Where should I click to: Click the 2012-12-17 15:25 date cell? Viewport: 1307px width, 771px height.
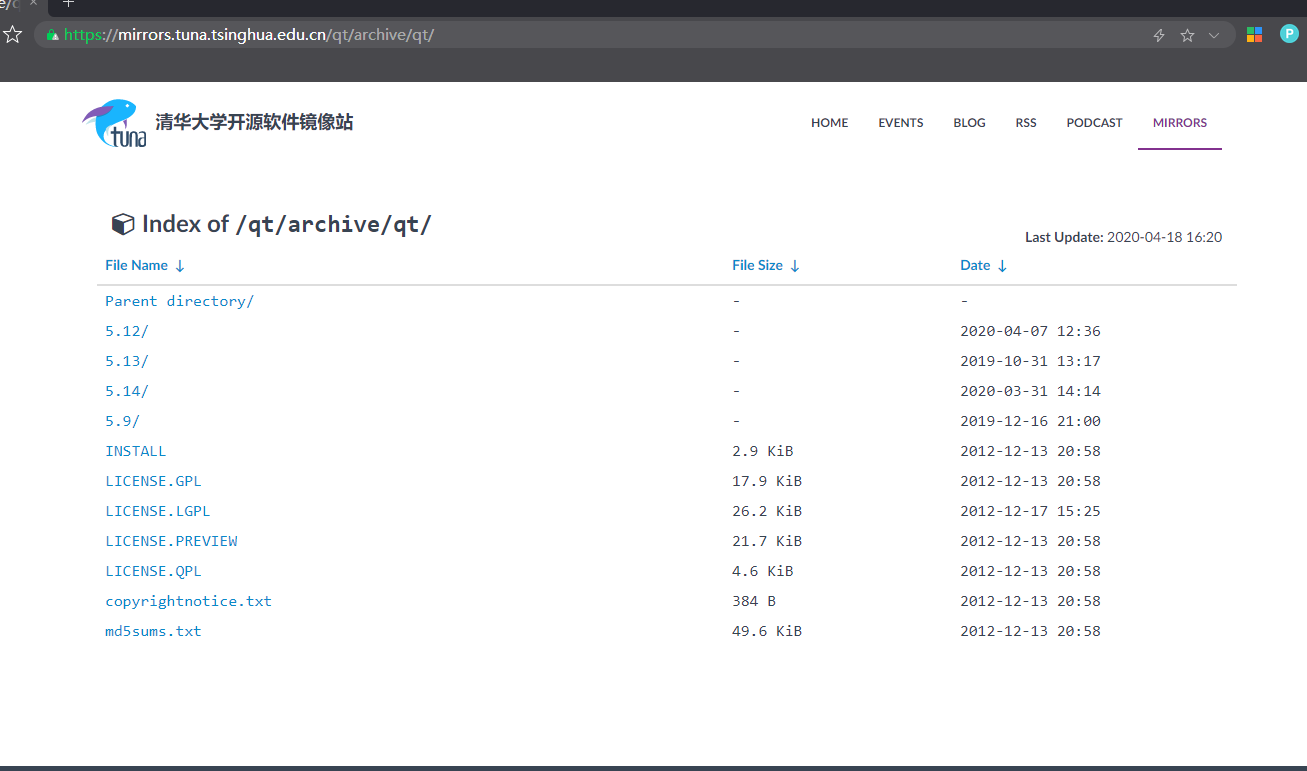[1030, 511]
